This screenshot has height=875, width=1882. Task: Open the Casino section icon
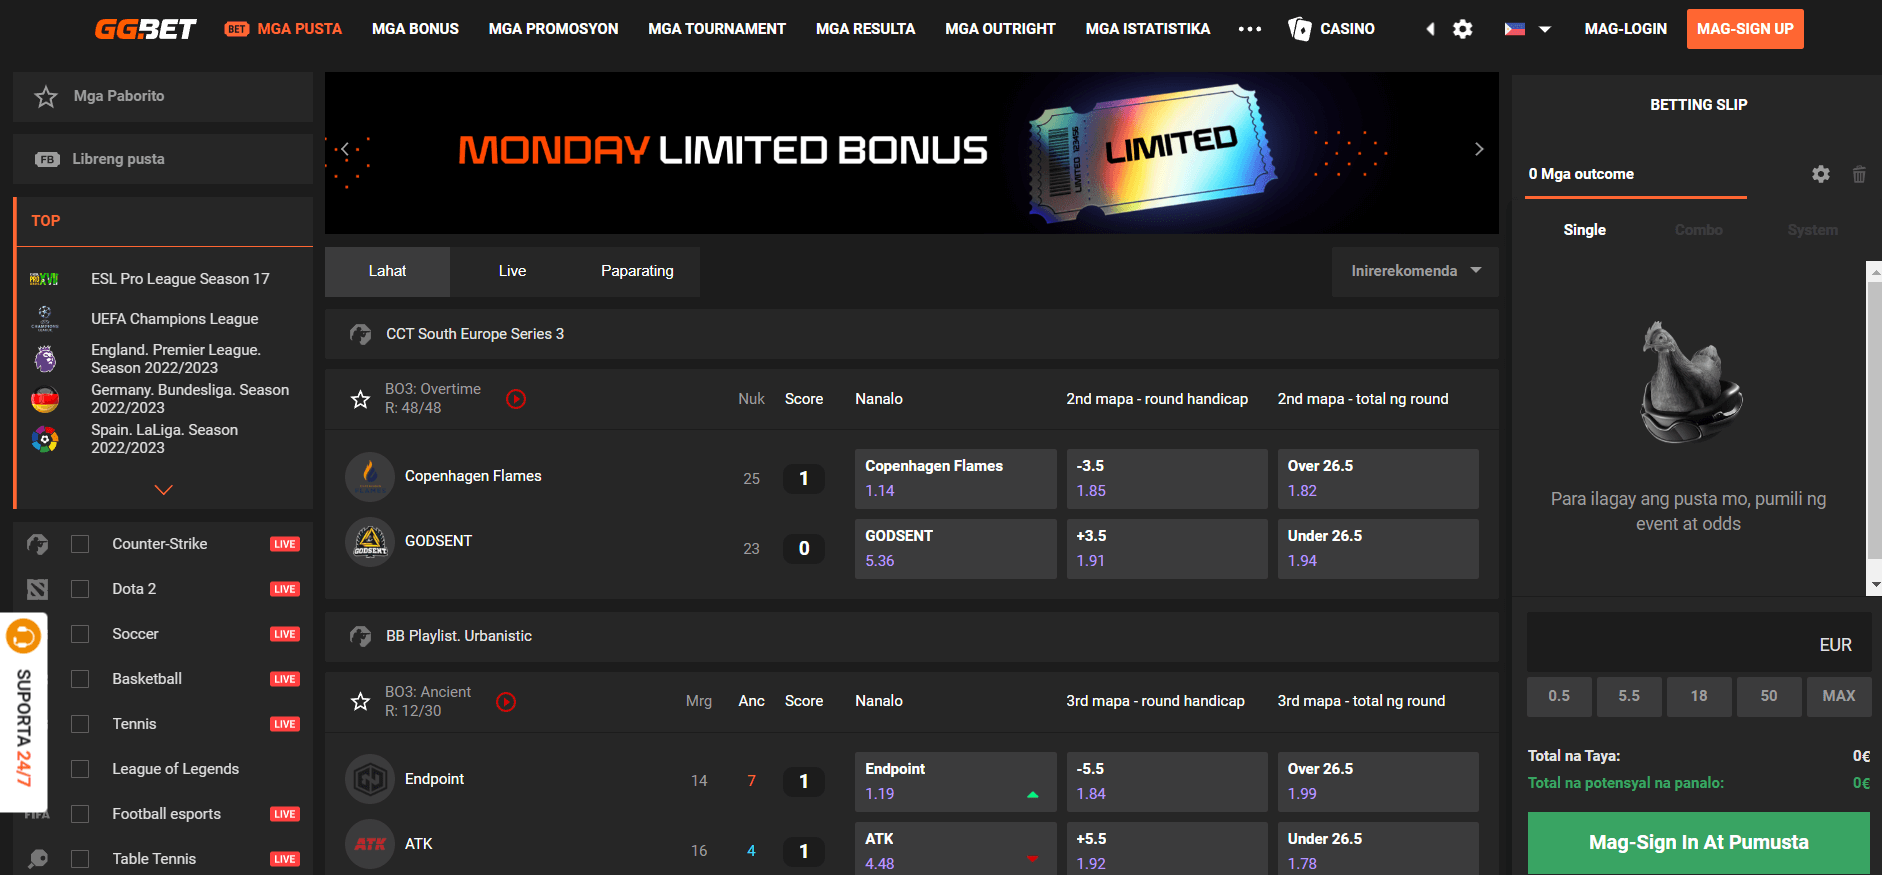pos(1299,29)
